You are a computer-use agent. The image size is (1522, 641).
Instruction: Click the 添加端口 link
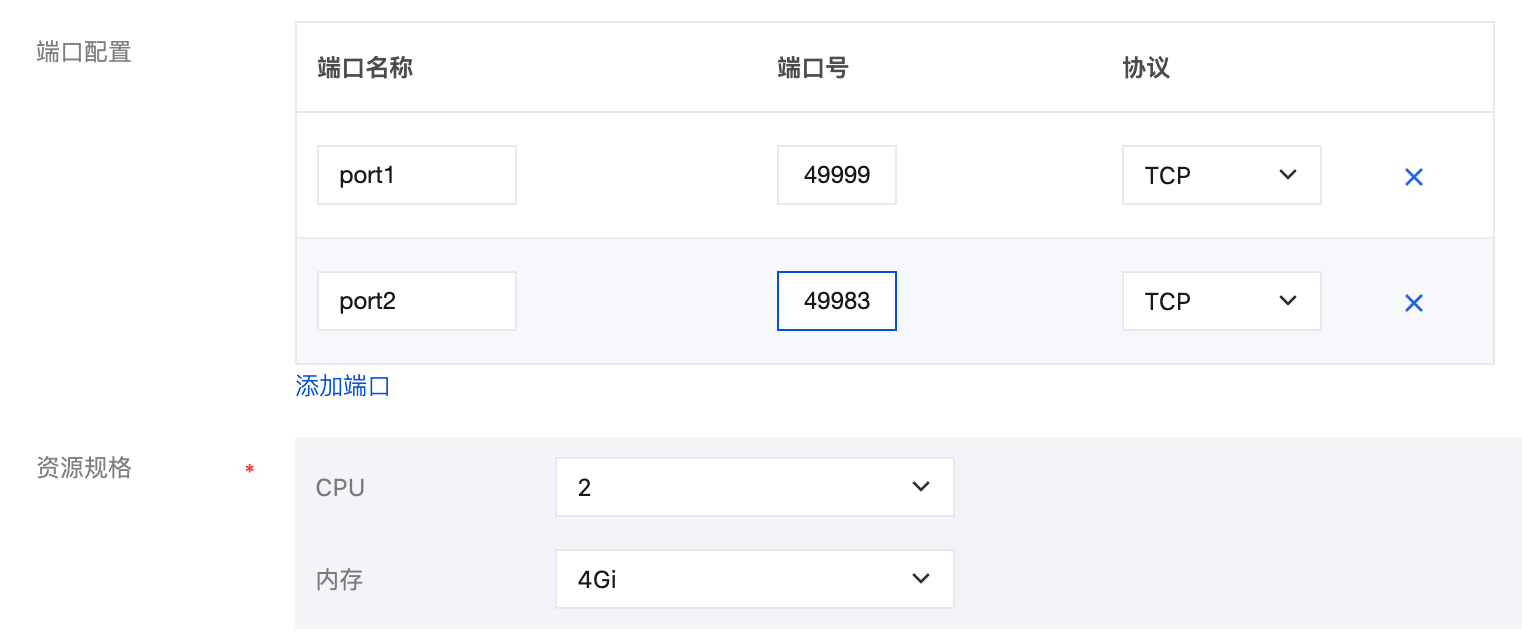(x=343, y=387)
